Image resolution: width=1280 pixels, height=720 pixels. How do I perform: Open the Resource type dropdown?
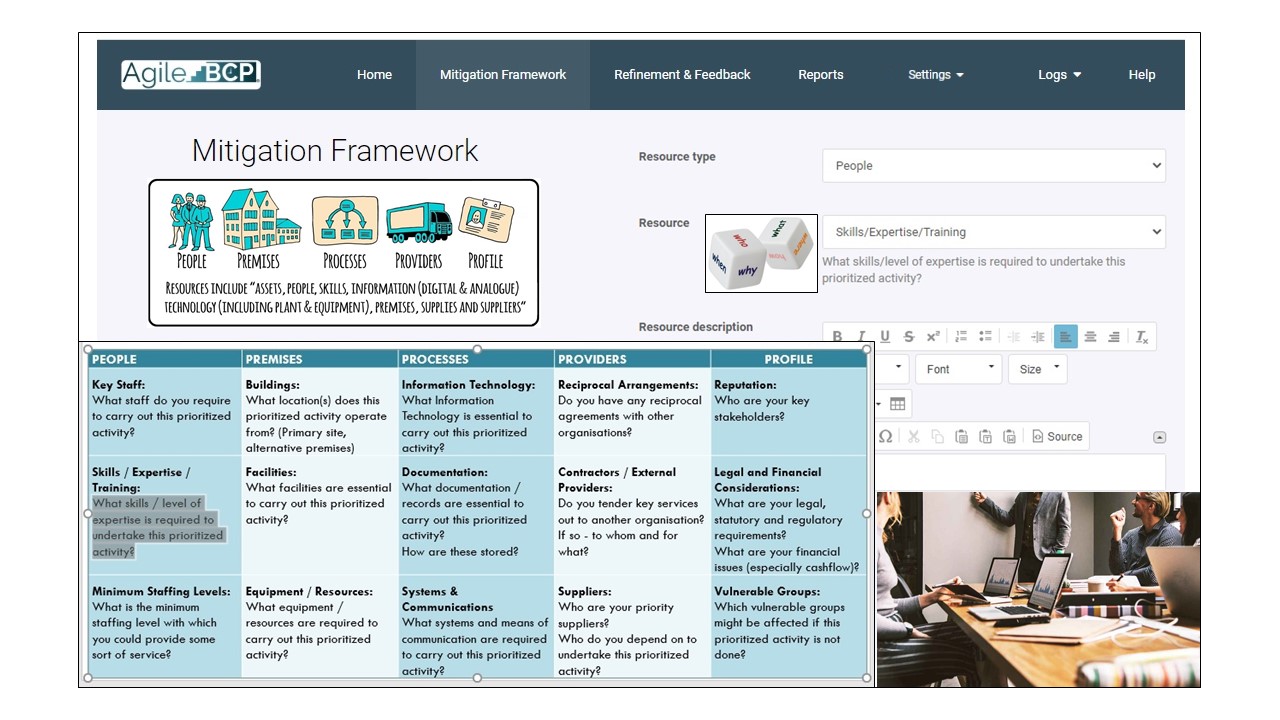(993, 166)
